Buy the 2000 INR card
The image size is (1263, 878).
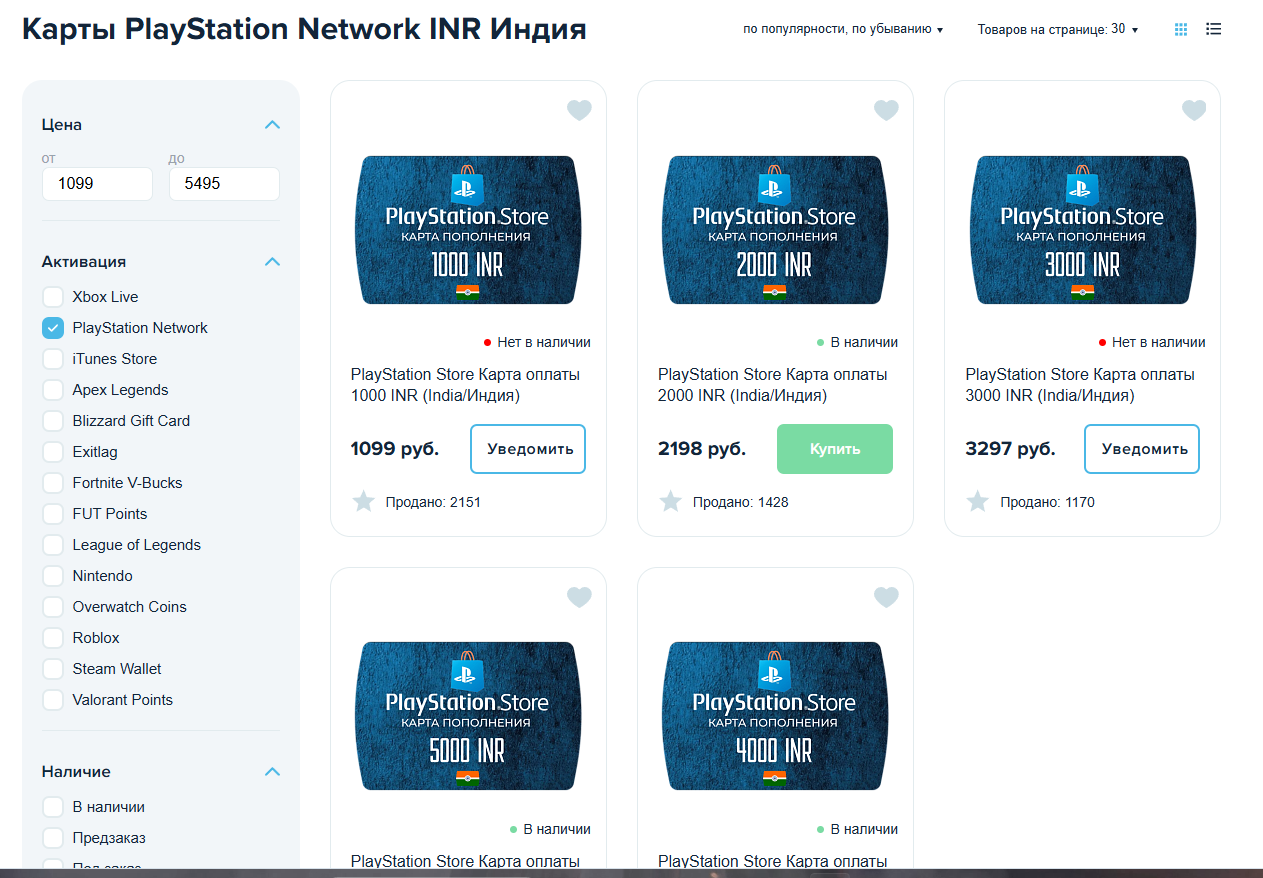tap(835, 449)
